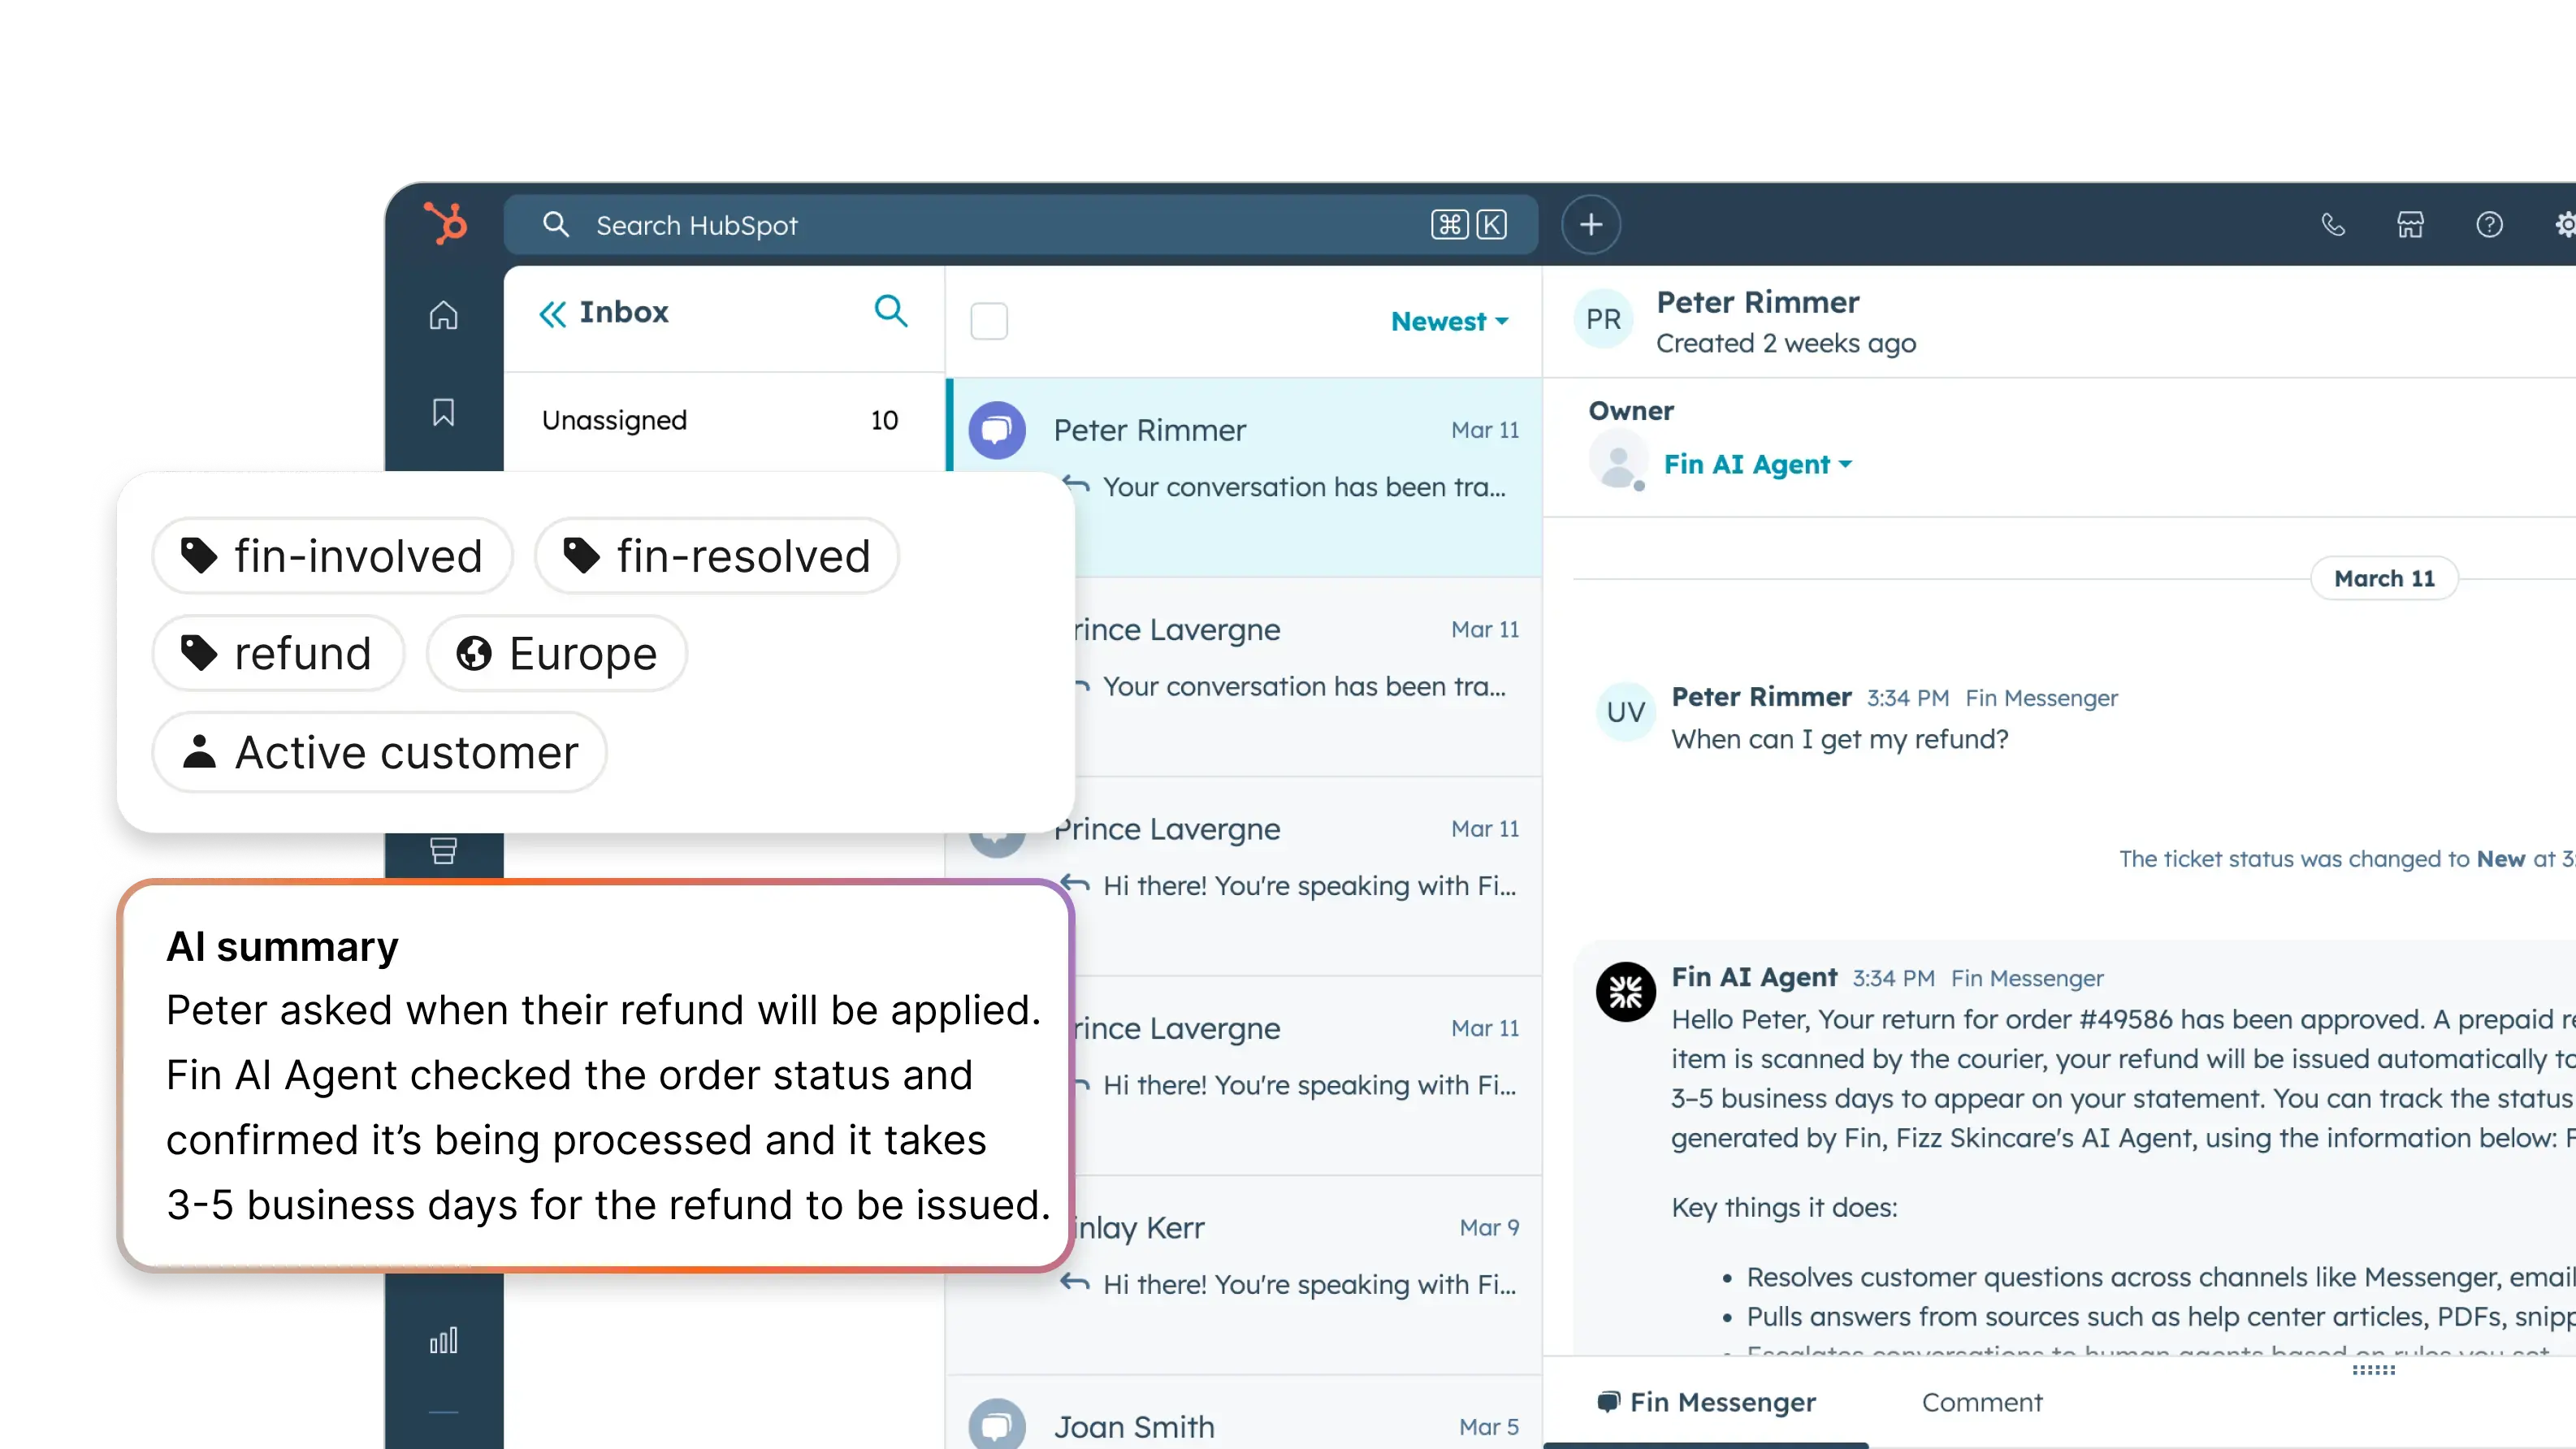Click the refund tag
The height and width of the screenshot is (1449, 2576).
pos(278,653)
